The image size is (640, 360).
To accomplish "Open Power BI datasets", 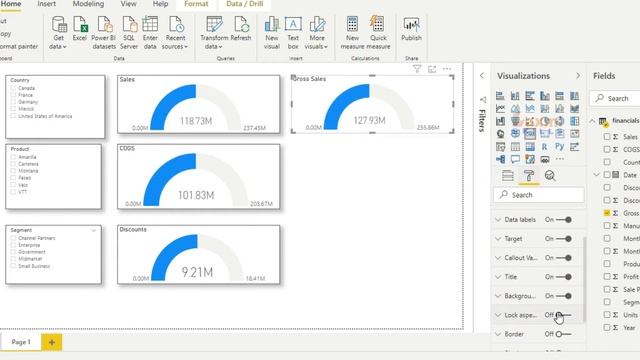I will click(x=104, y=33).
